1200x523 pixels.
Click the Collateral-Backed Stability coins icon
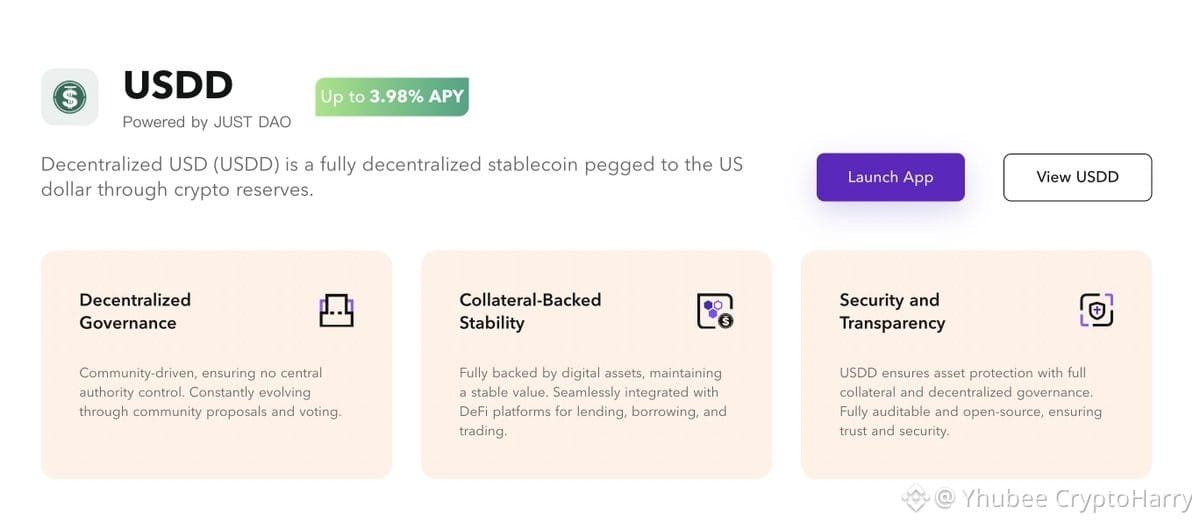(715, 311)
